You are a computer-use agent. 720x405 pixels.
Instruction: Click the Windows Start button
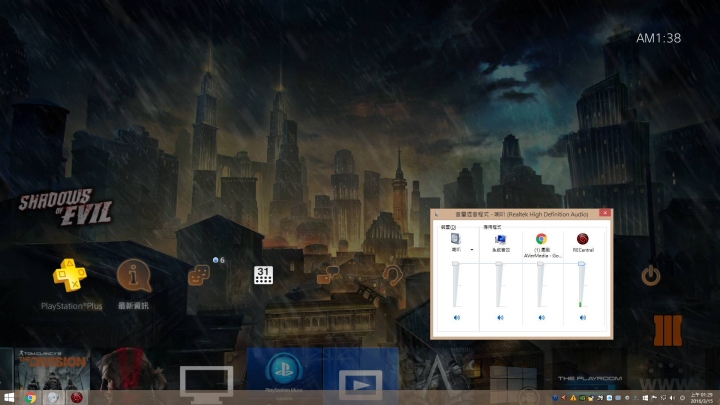(8, 398)
